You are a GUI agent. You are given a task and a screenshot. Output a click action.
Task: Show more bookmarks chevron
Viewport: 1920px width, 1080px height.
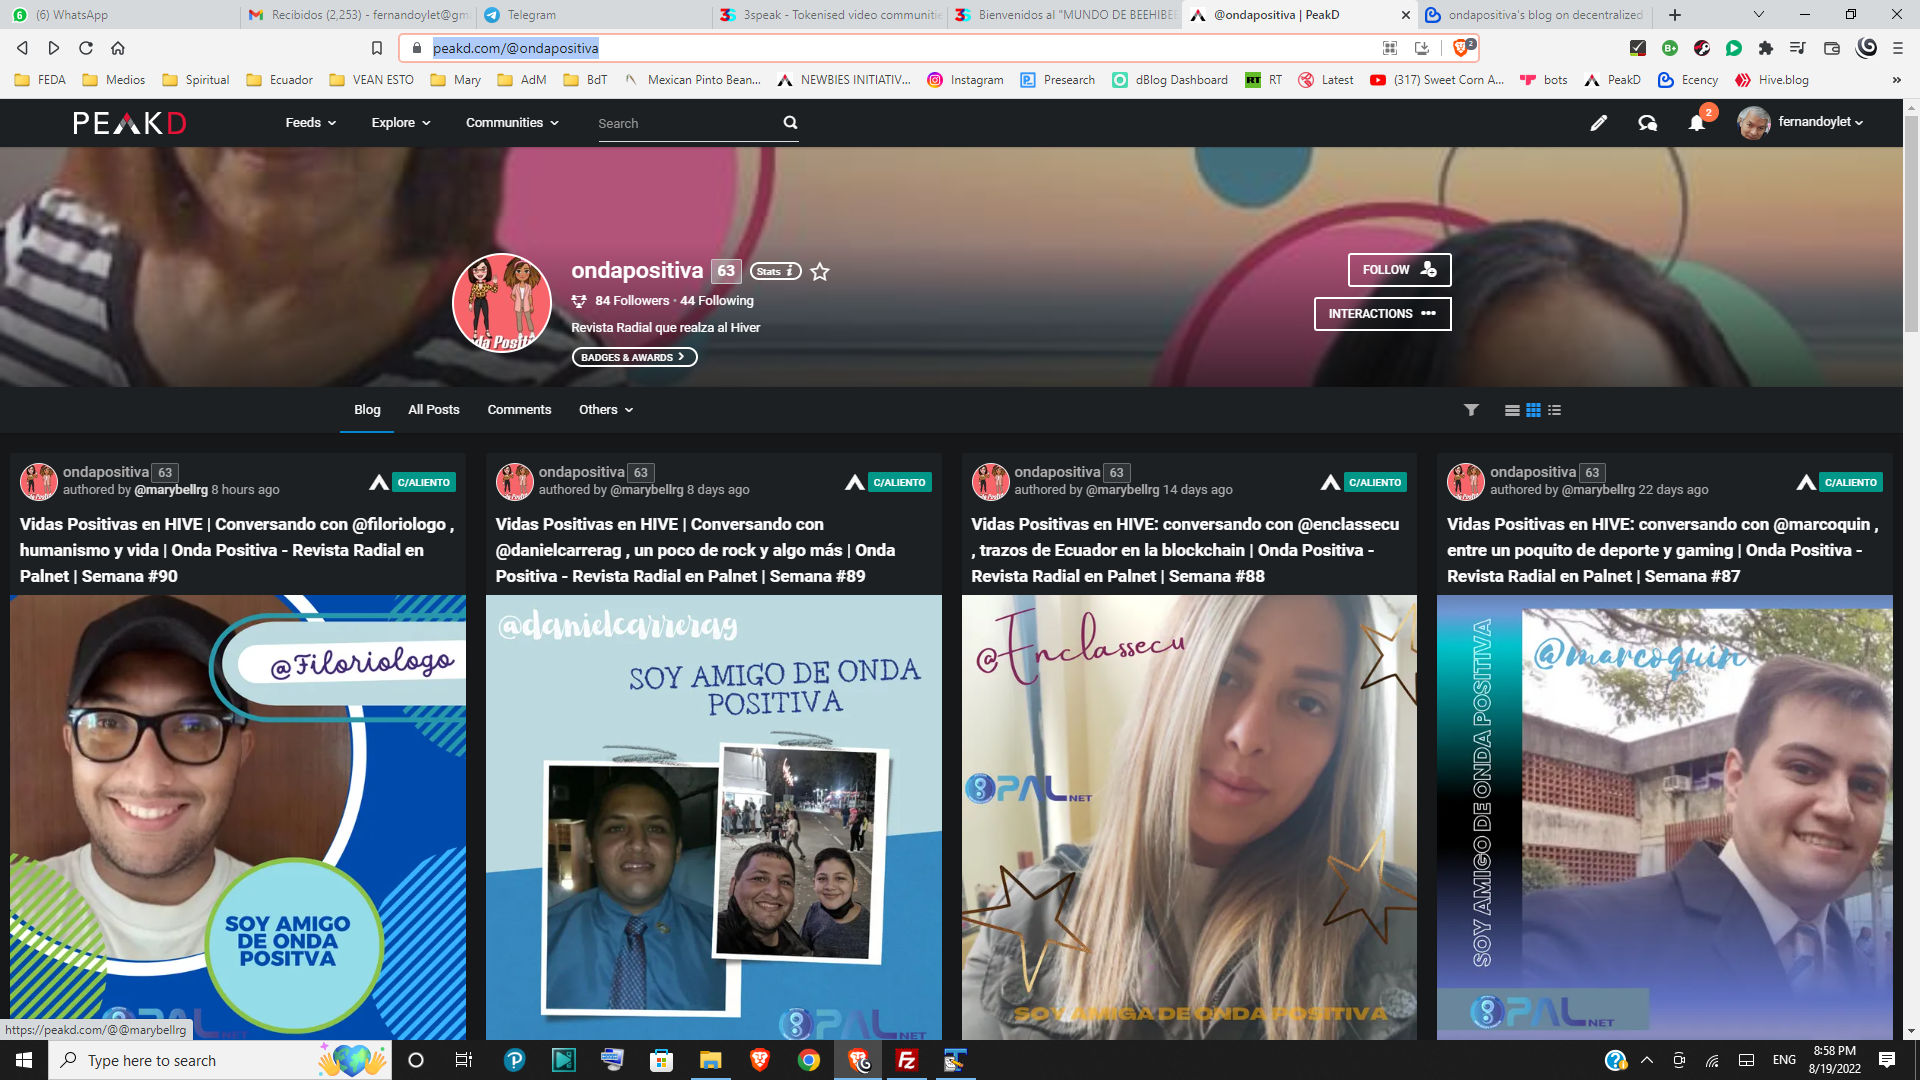pyautogui.click(x=1897, y=80)
